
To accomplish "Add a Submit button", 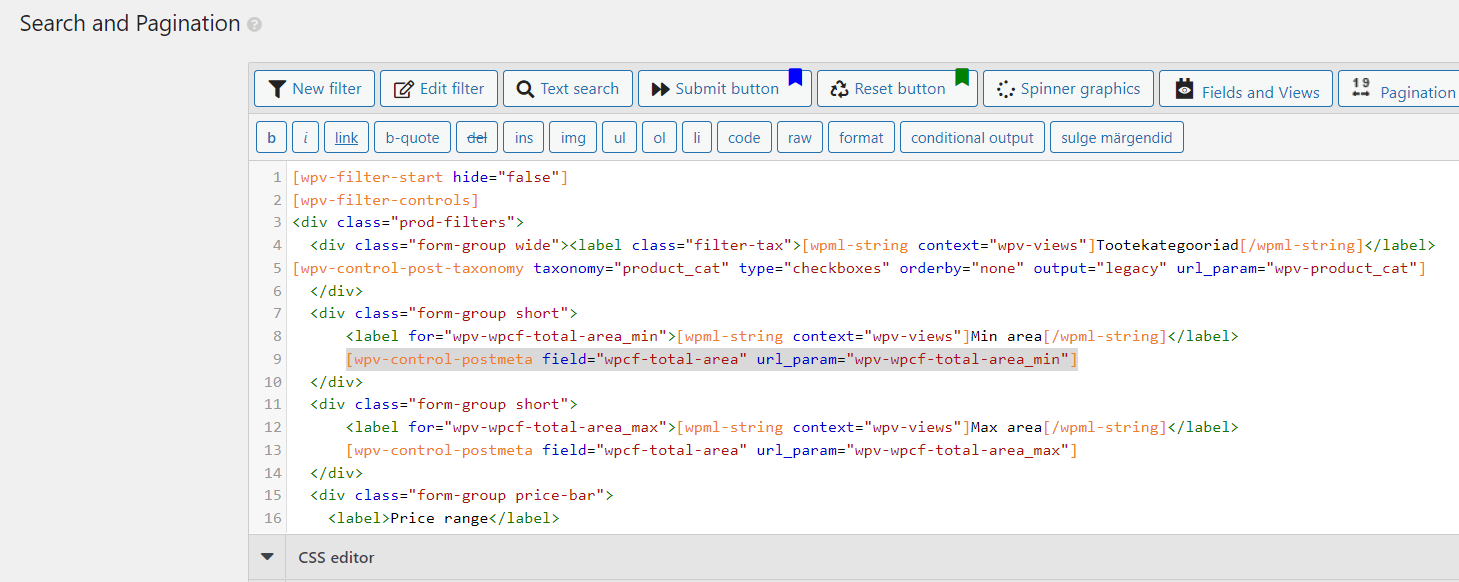I will 724,88.
